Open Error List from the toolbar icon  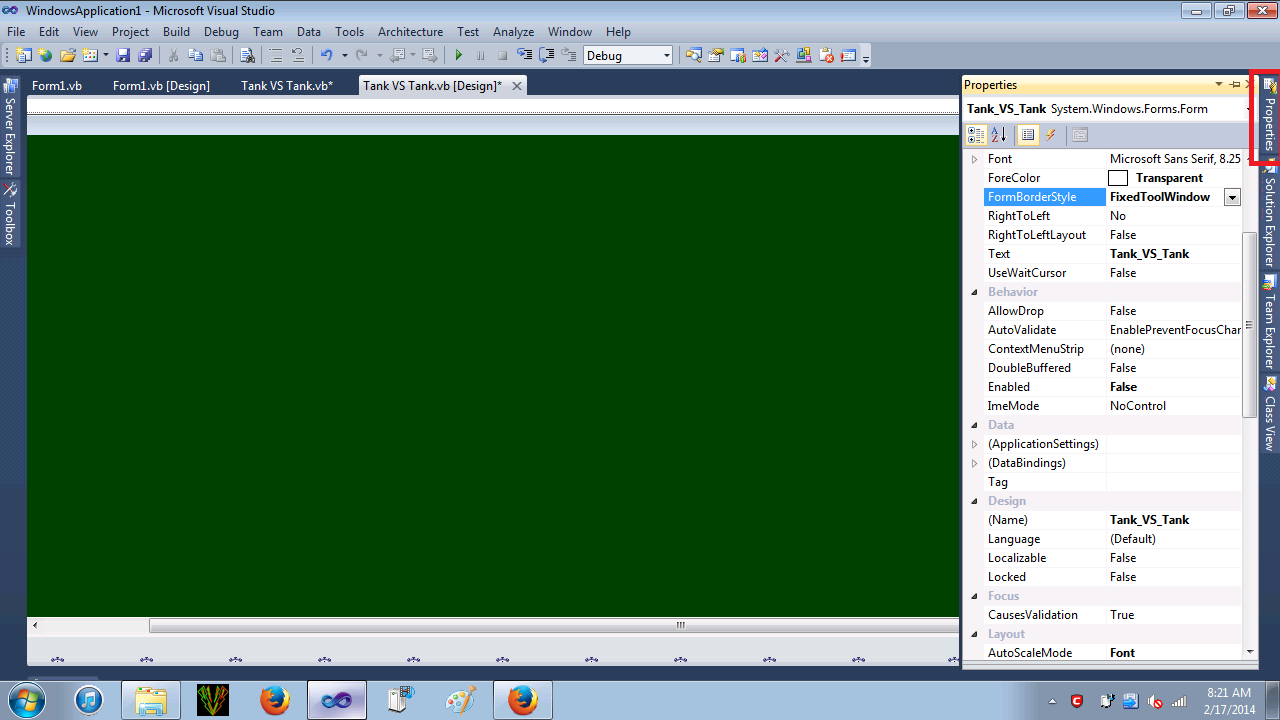[x=827, y=56]
